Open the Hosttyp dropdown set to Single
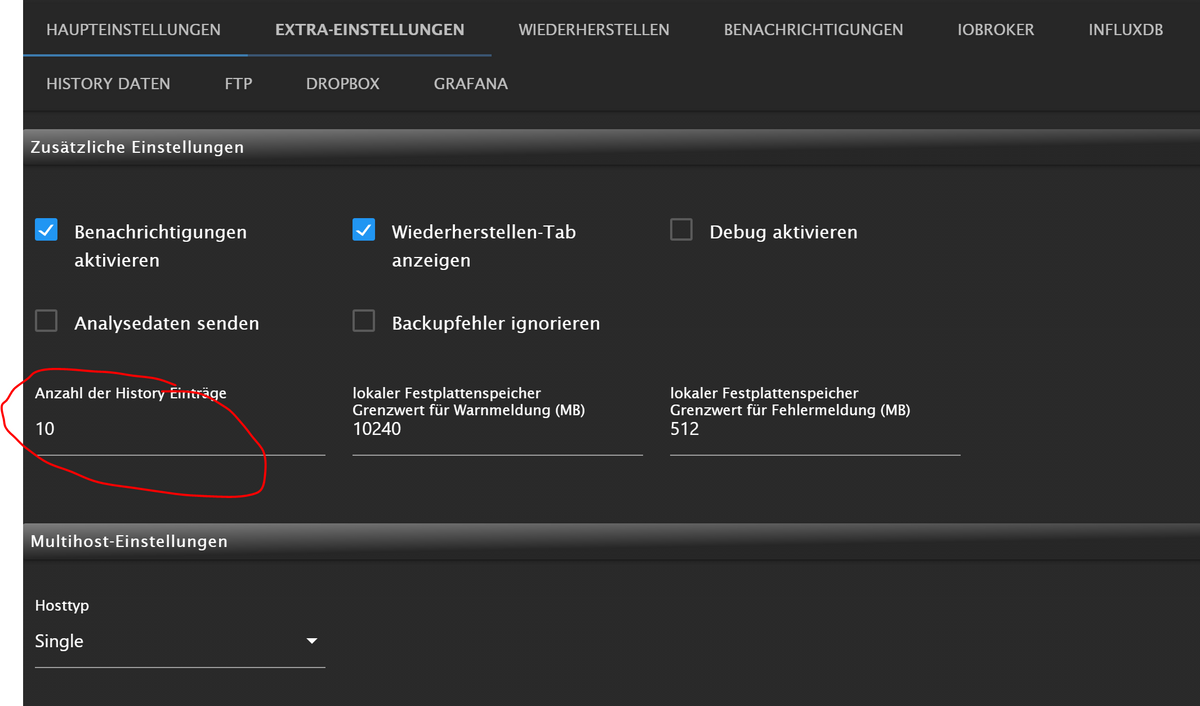Viewport: 1200px width, 706px height. (x=180, y=641)
